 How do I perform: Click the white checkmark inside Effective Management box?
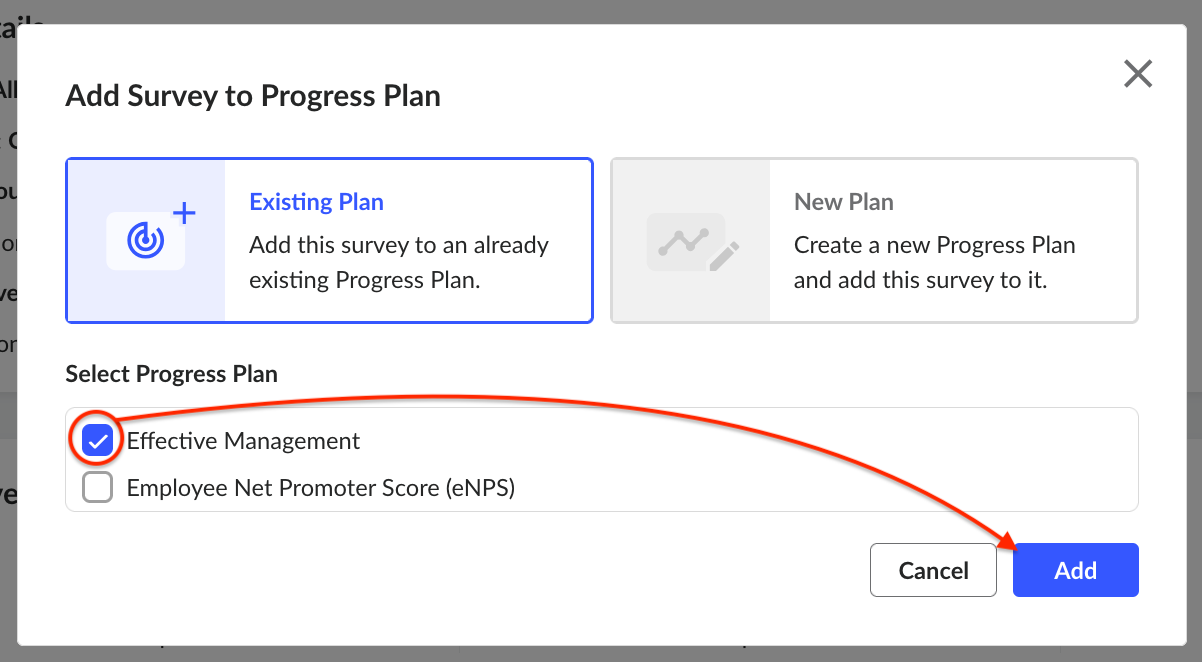point(97,441)
